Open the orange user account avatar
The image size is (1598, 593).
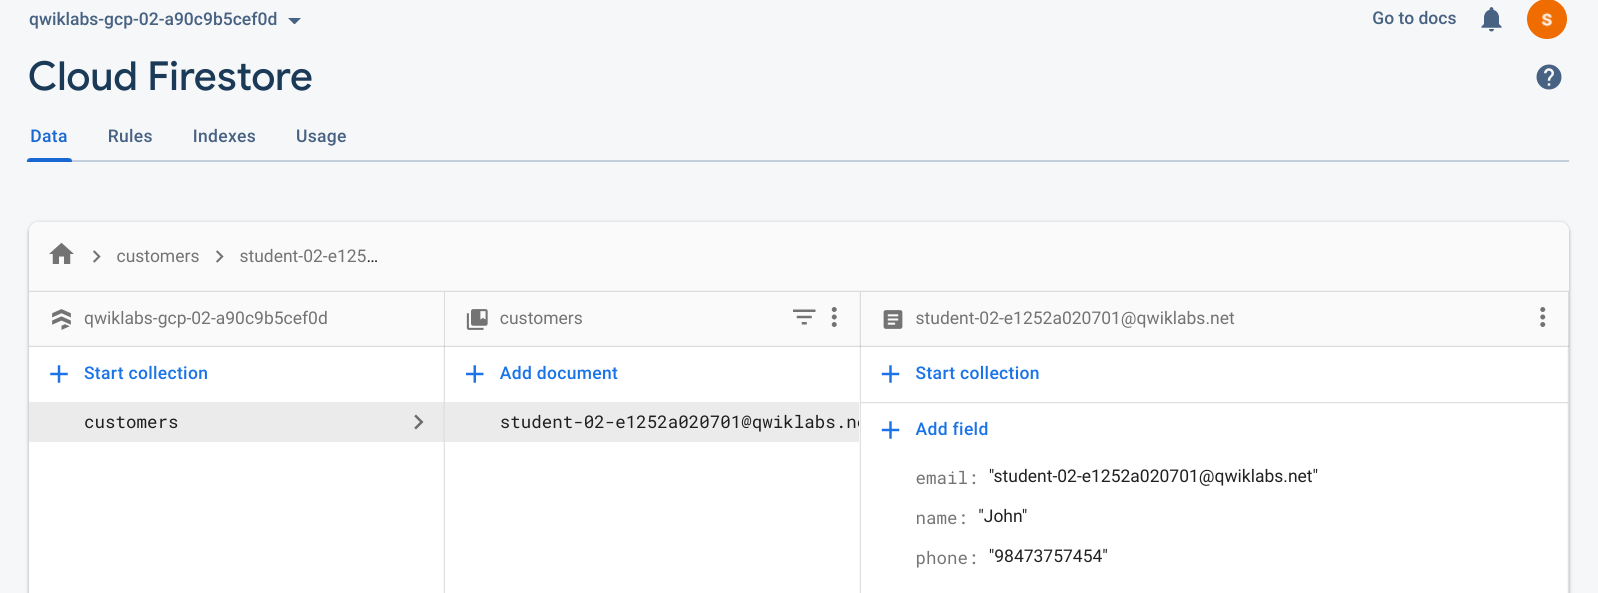pos(1546,19)
